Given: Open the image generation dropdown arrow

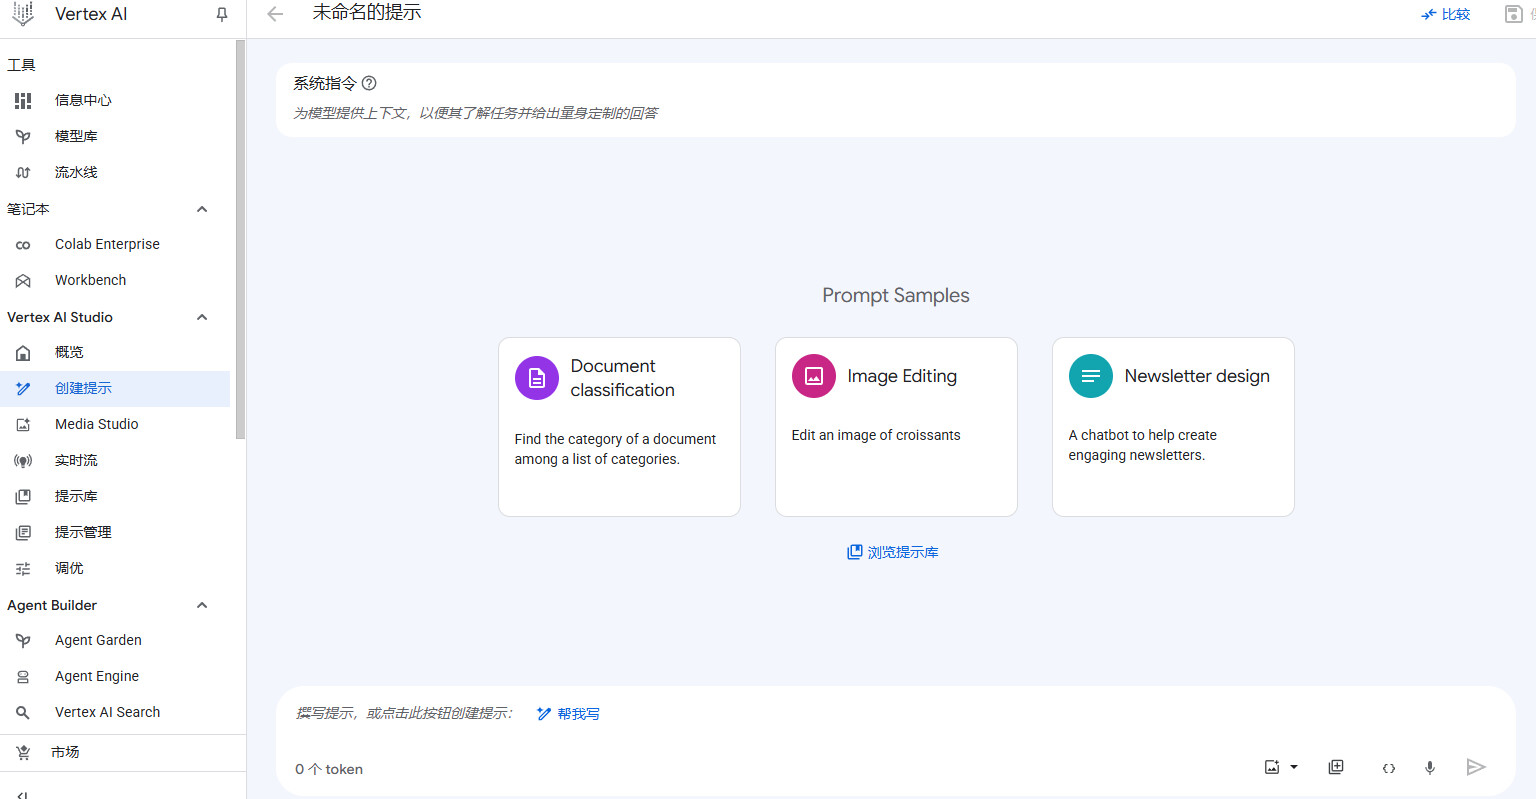Looking at the screenshot, I should (1294, 767).
